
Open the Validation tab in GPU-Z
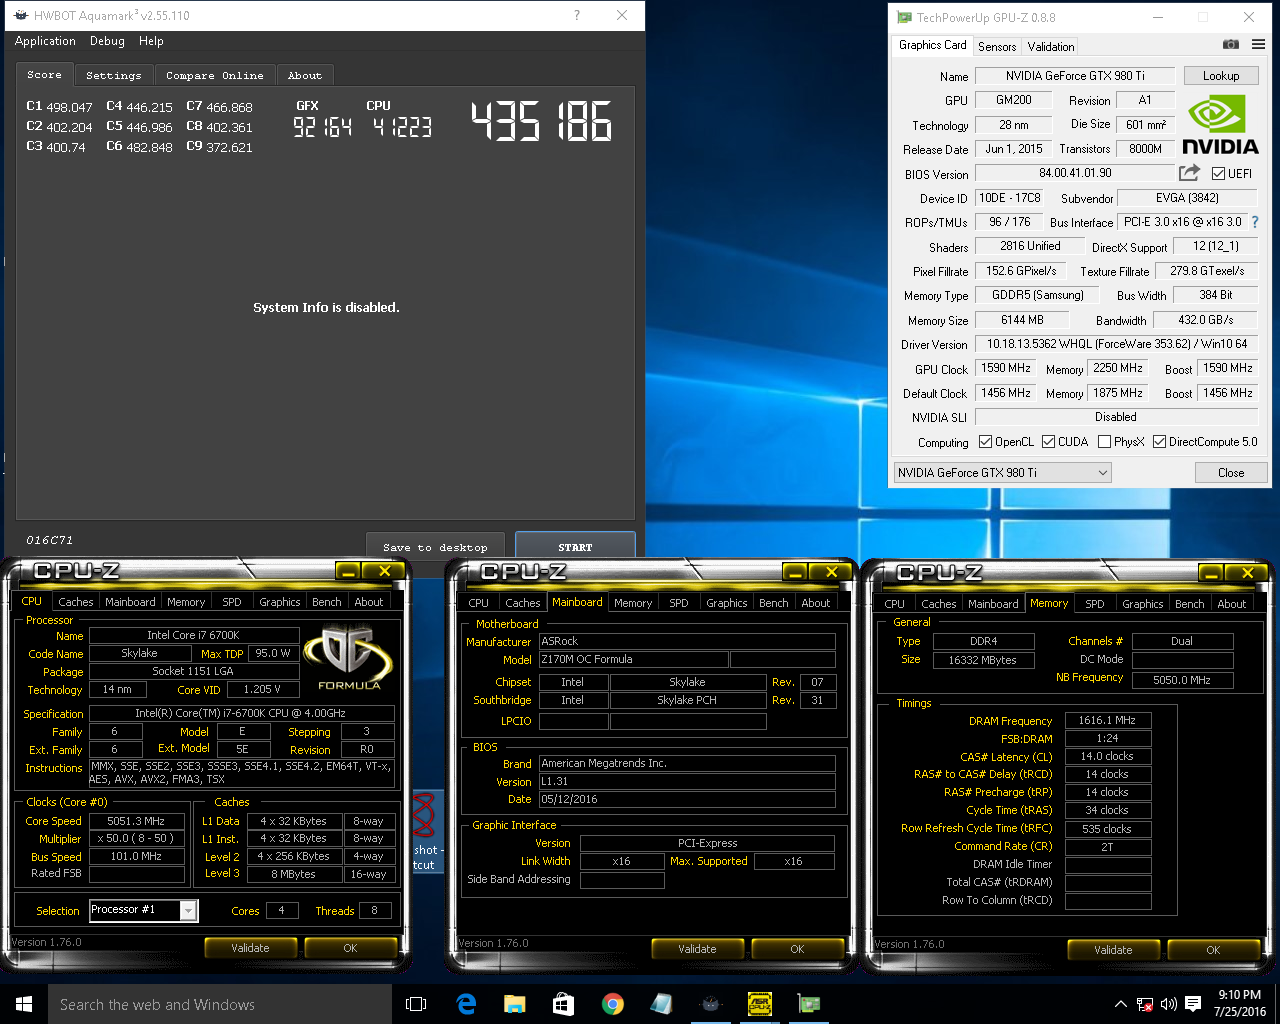(1051, 46)
